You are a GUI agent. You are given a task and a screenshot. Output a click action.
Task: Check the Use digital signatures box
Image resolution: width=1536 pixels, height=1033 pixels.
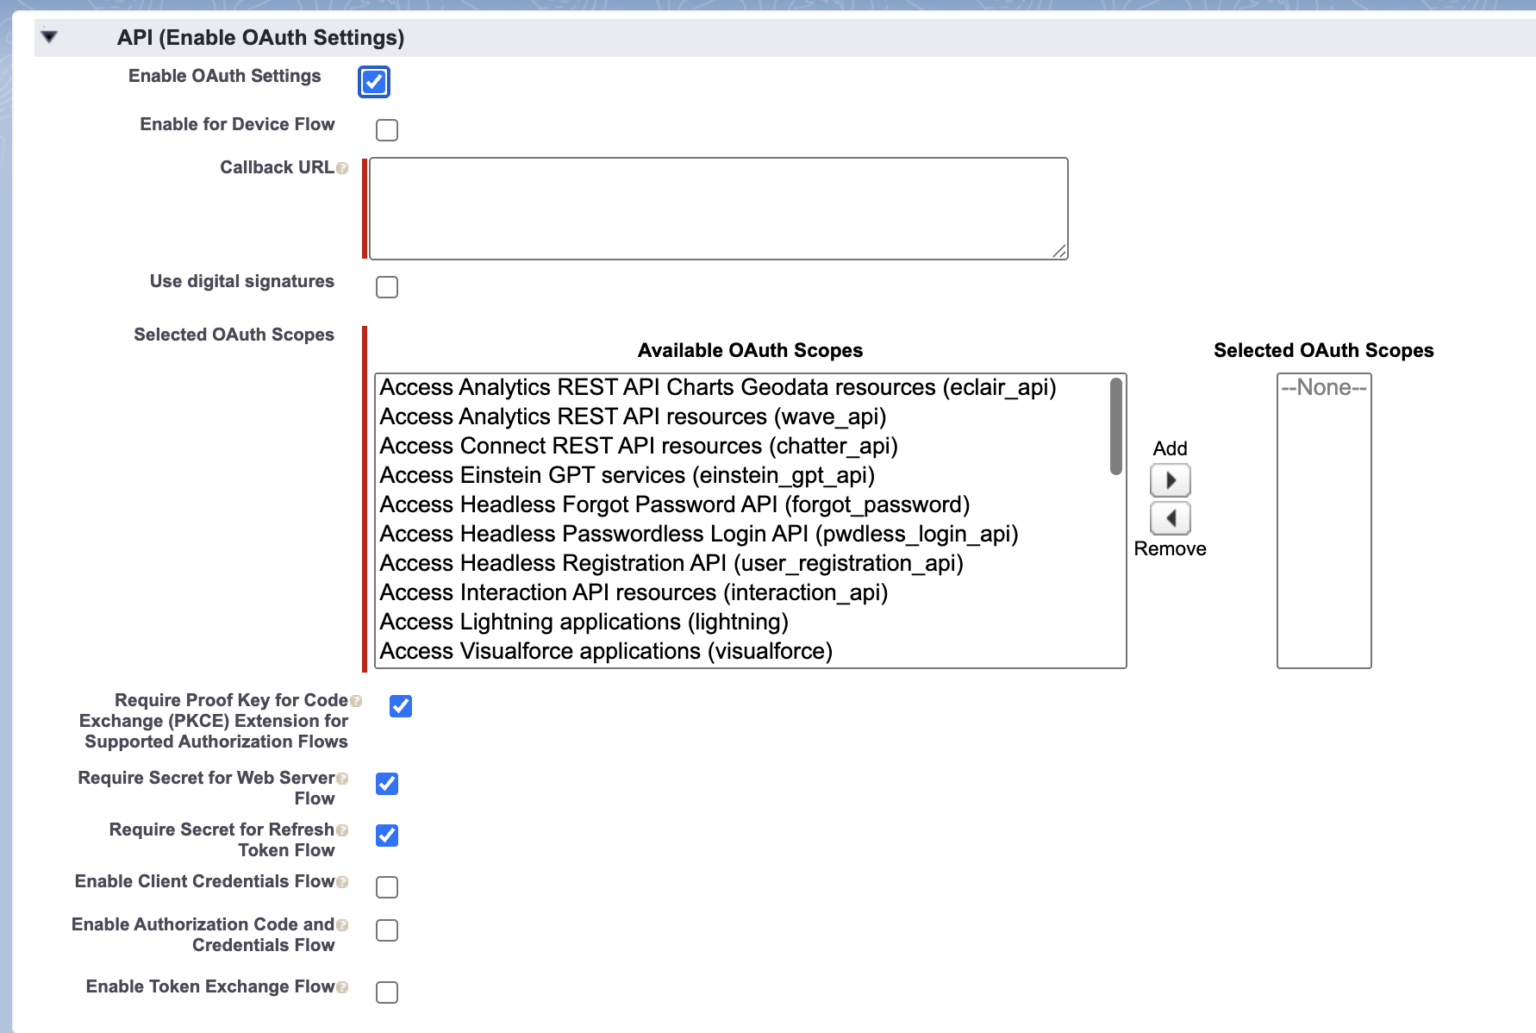(387, 287)
